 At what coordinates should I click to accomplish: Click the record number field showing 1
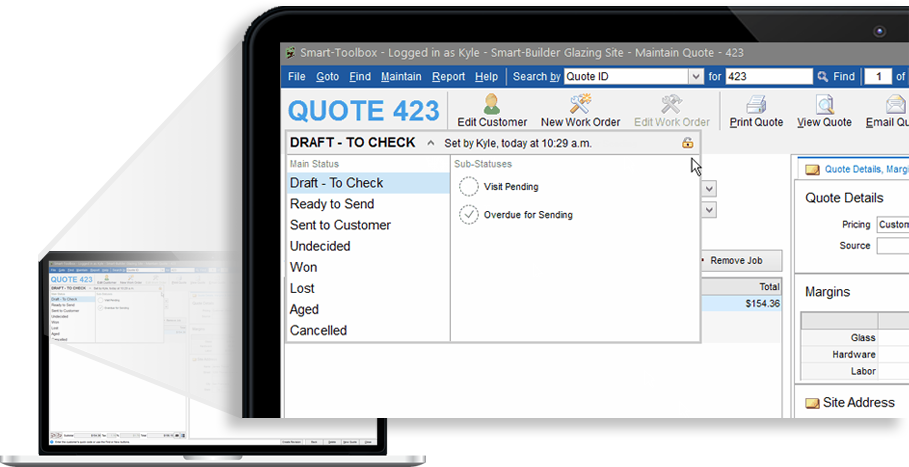pos(878,76)
